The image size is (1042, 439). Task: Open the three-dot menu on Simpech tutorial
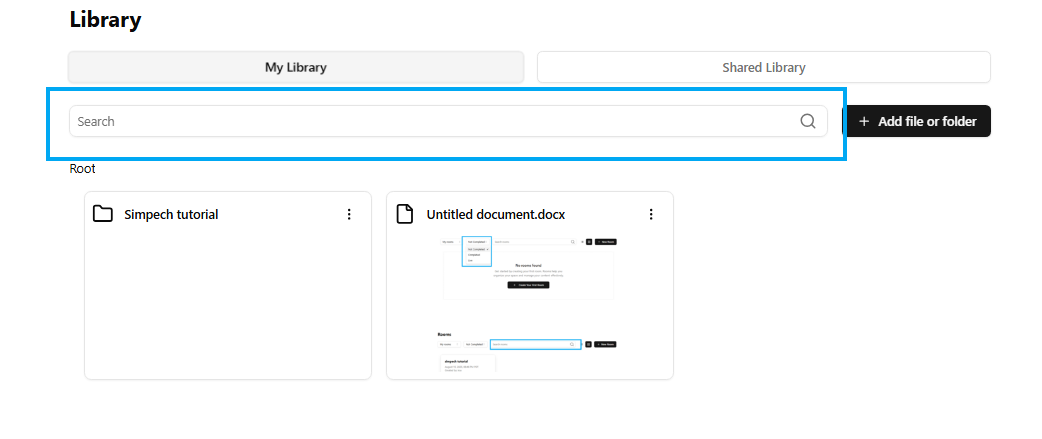pos(349,214)
